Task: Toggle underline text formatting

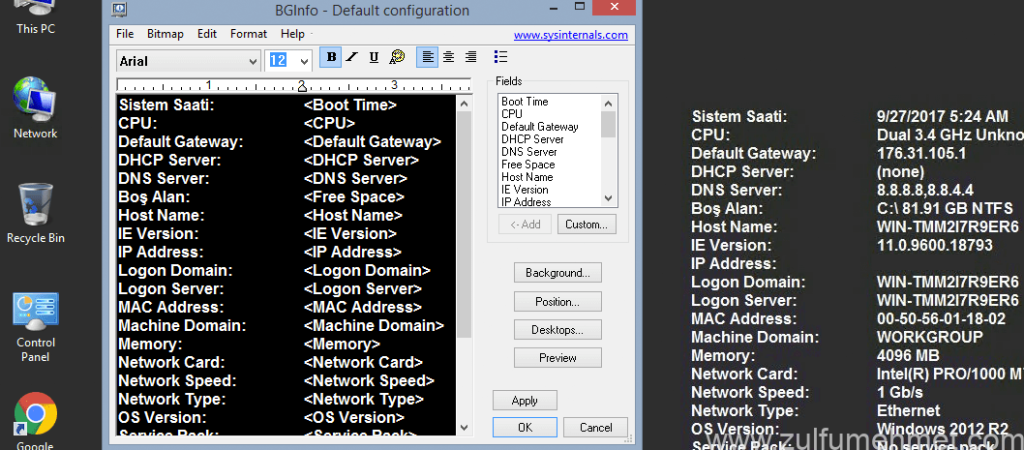Action: point(374,58)
